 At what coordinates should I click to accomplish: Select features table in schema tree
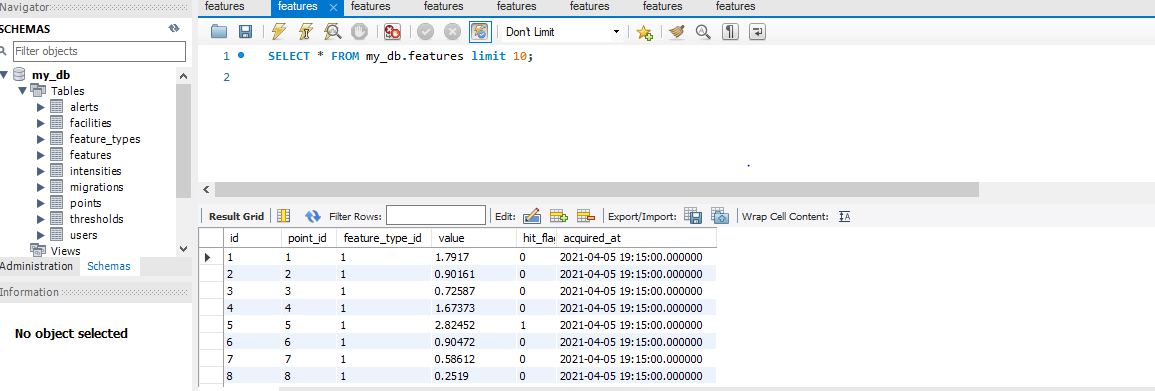click(x=91, y=155)
